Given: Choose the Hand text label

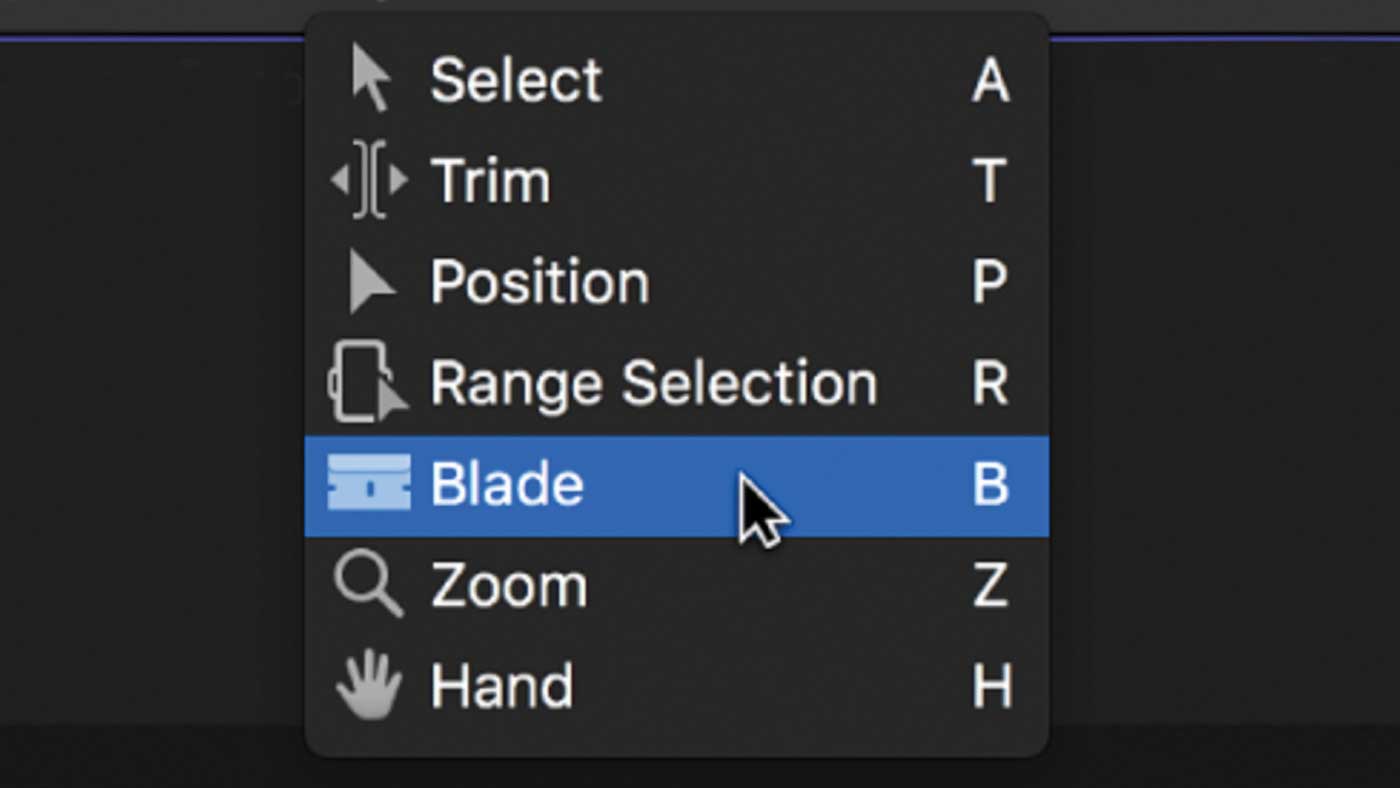Looking at the screenshot, I should (x=502, y=686).
